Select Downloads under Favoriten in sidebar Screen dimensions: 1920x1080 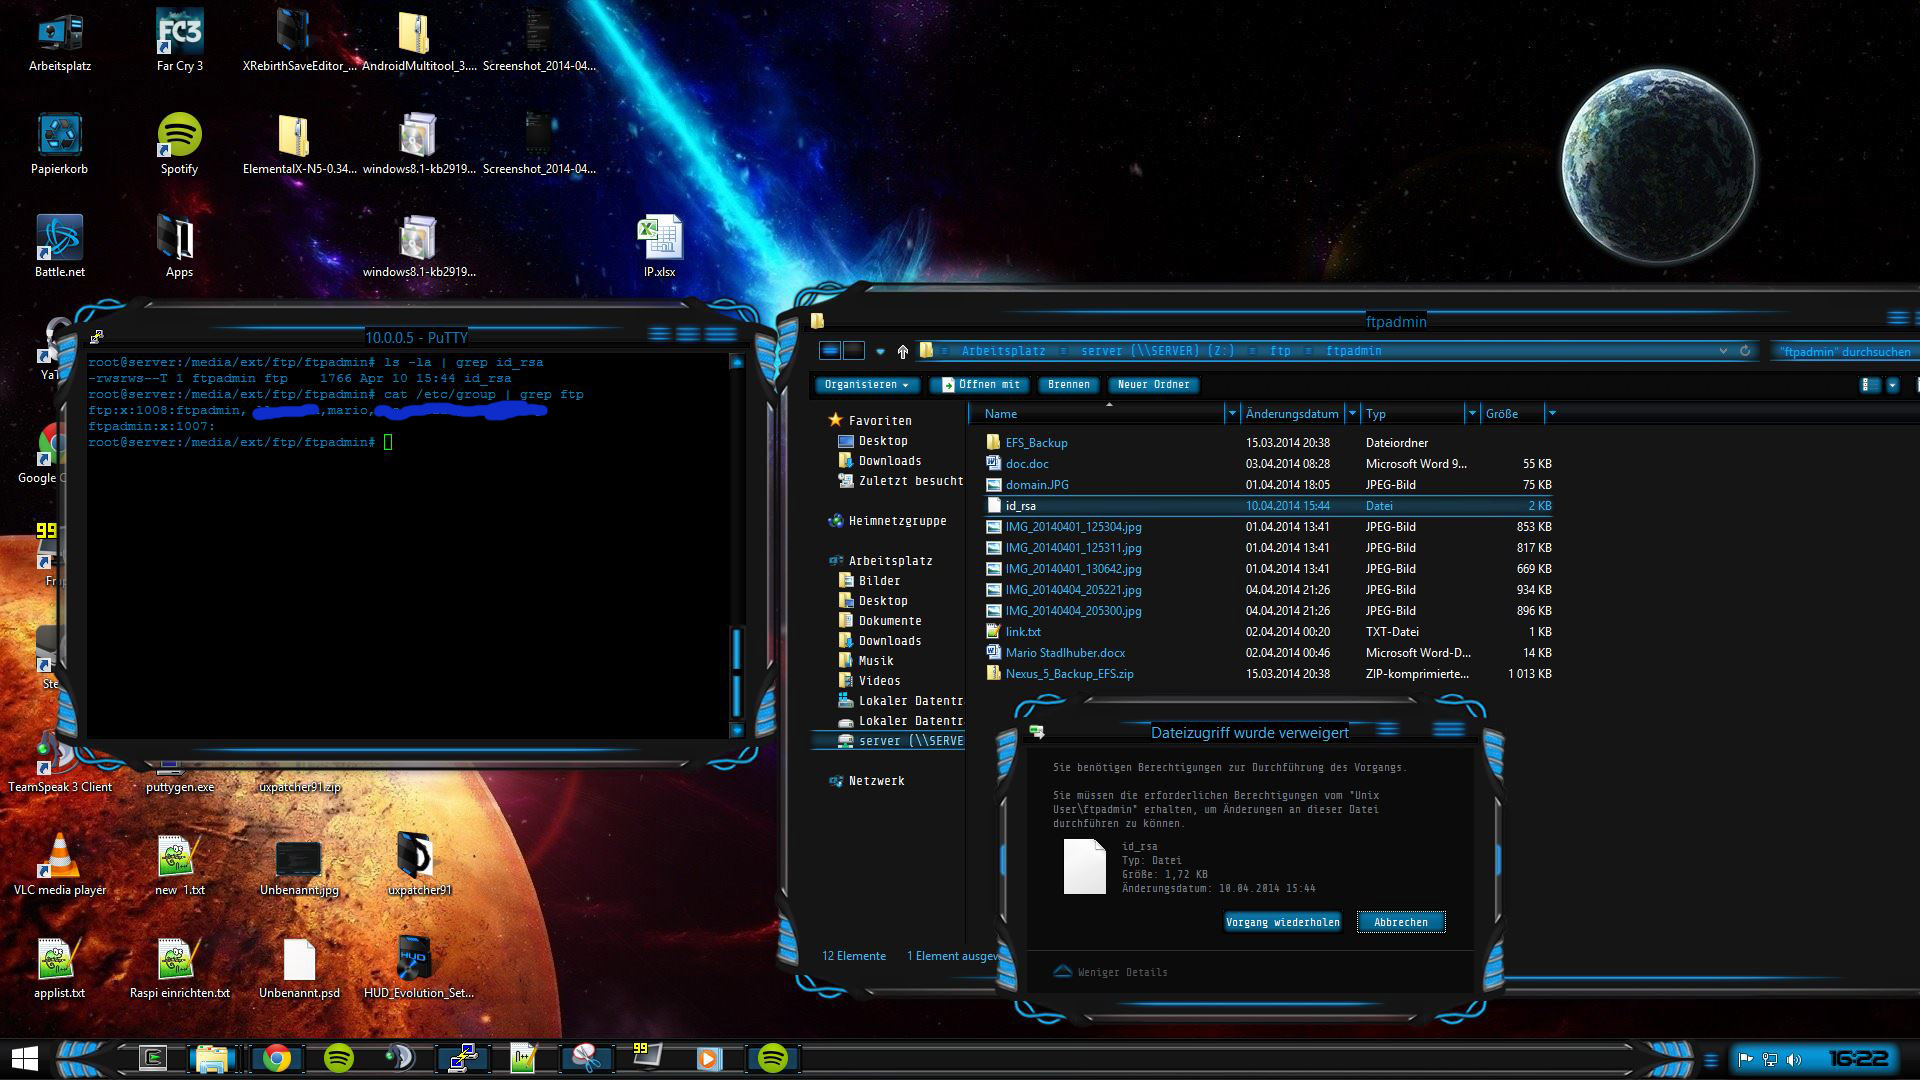click(x=889, y=461)
